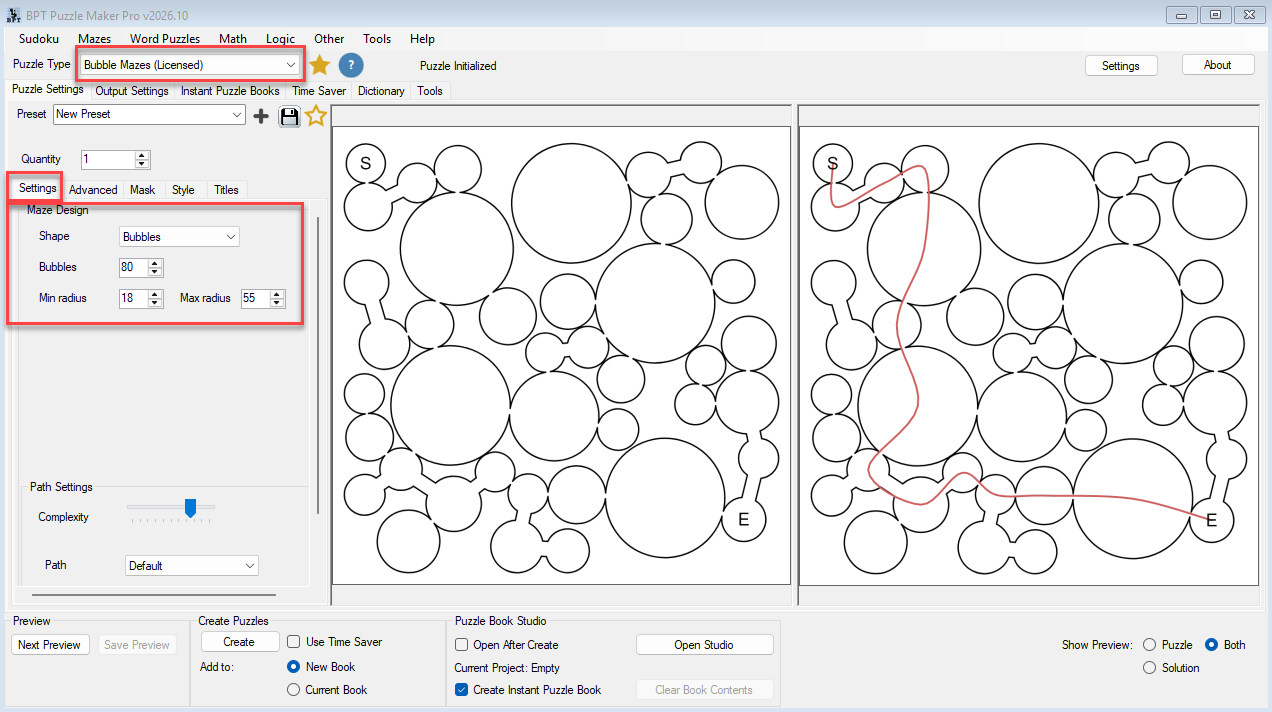
Task: Save preset with the floppy disk icon
Action: (289, 116)
